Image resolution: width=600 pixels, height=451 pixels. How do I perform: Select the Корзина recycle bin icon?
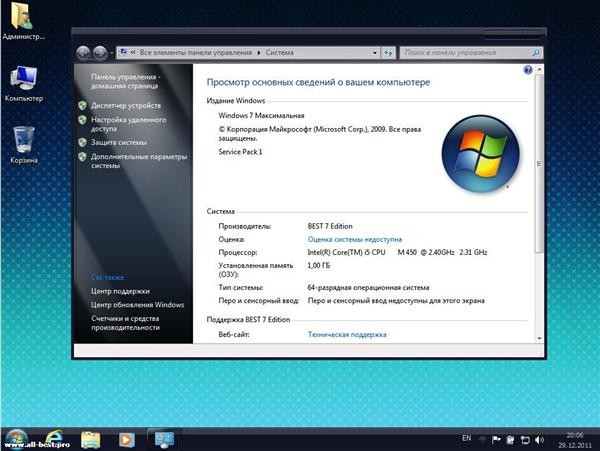[x=24, y=145]
